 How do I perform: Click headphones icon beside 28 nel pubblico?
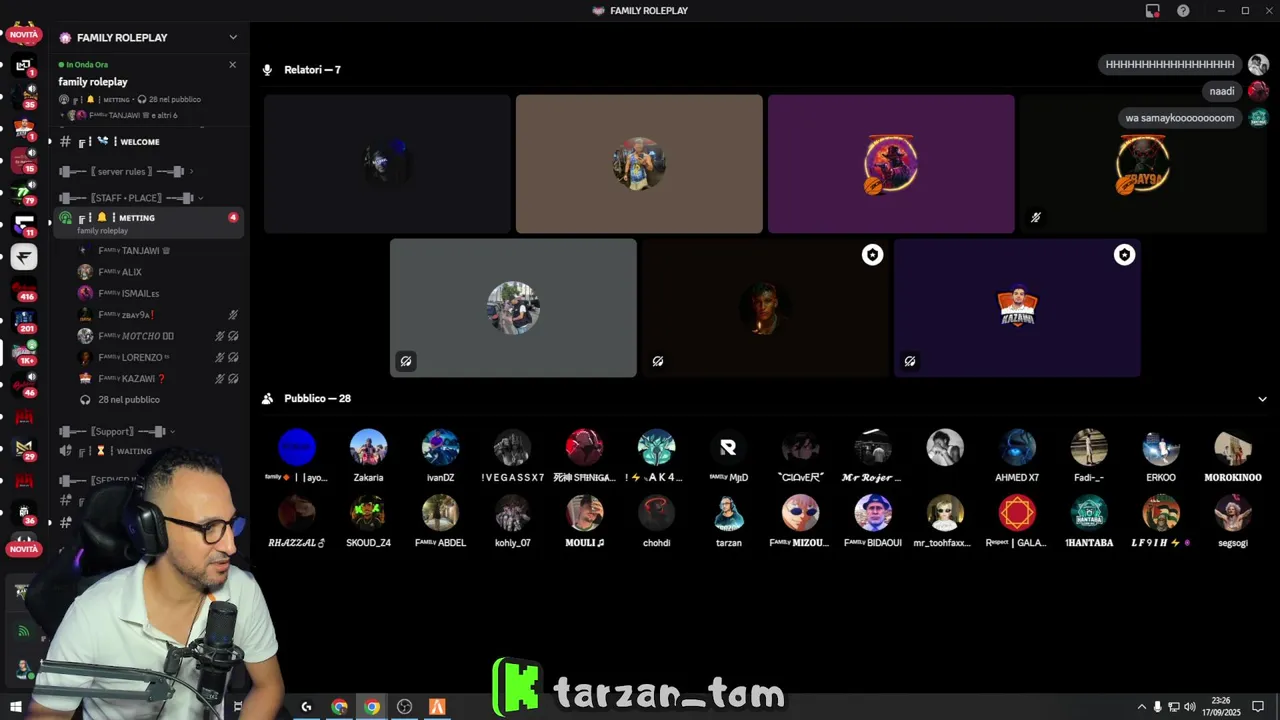coord(85,400)
